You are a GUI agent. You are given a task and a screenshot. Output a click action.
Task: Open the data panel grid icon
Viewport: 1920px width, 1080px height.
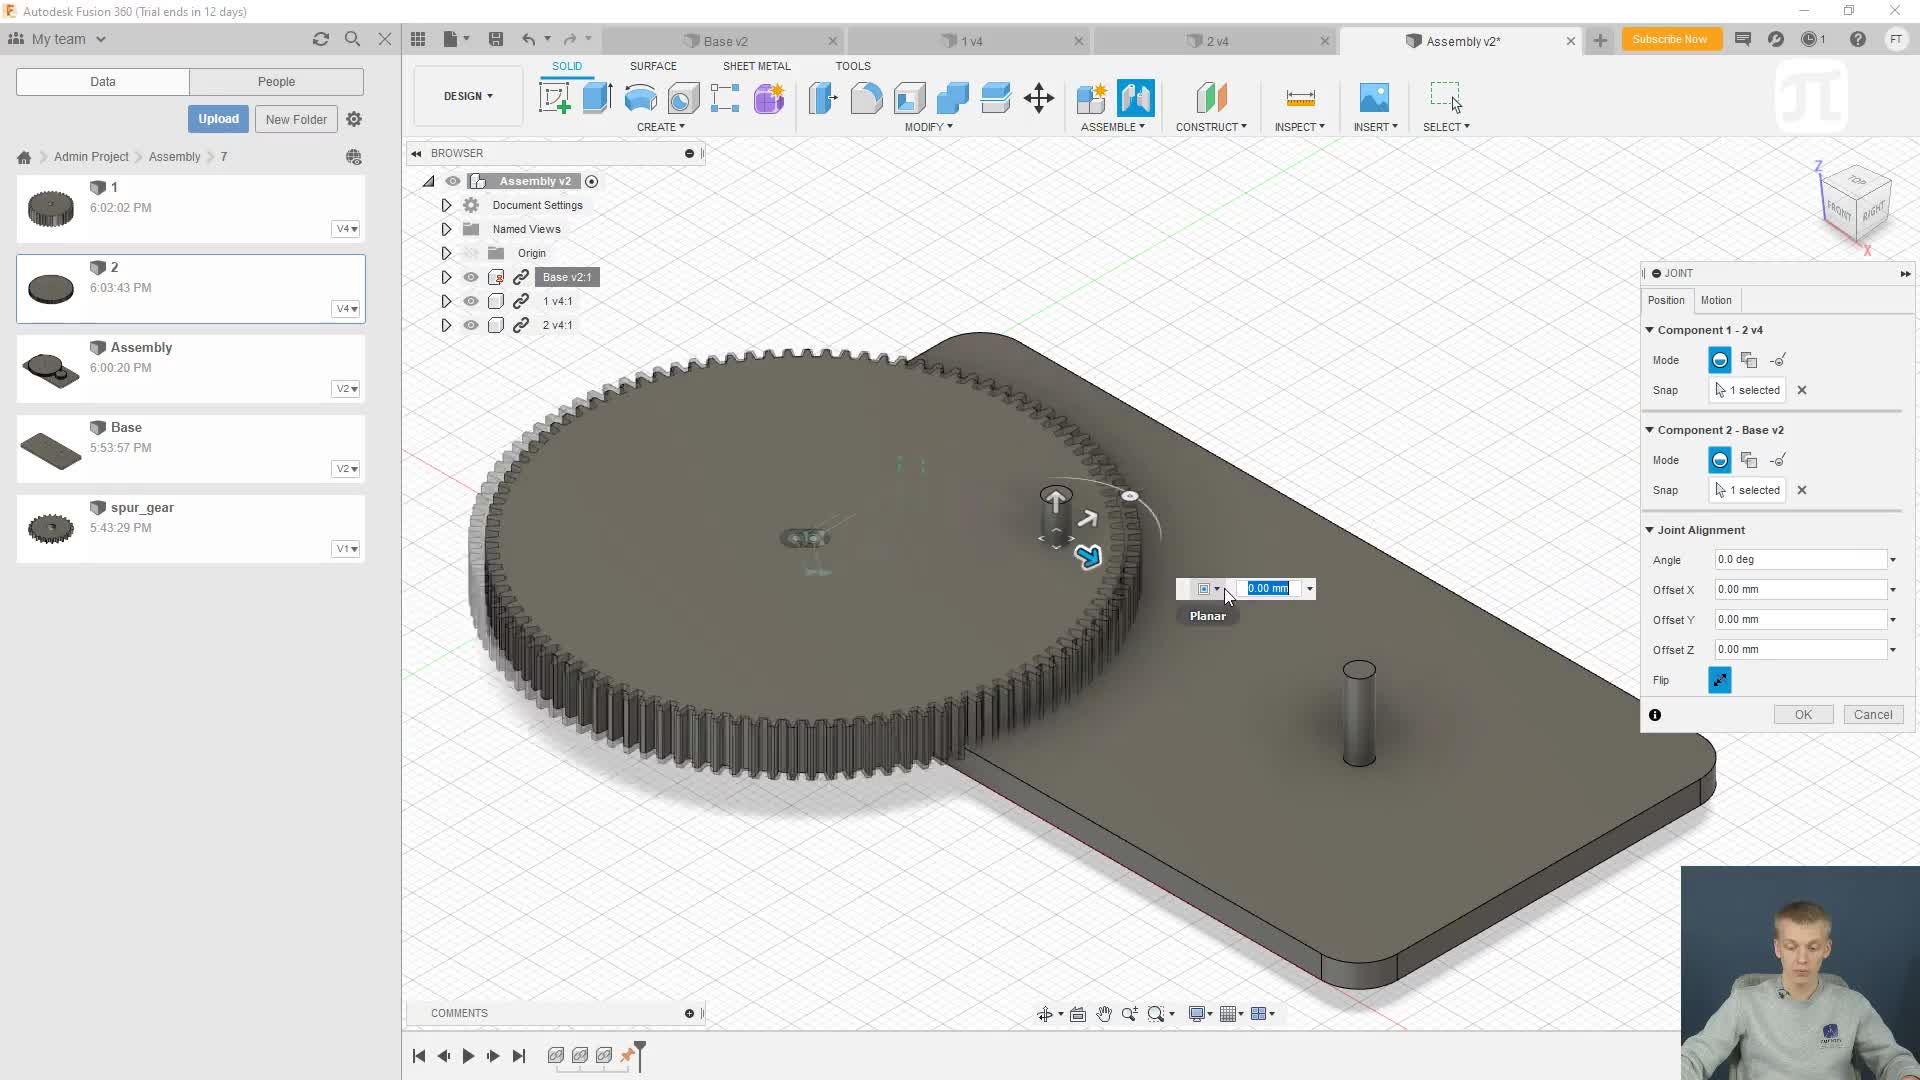(418, 39)
